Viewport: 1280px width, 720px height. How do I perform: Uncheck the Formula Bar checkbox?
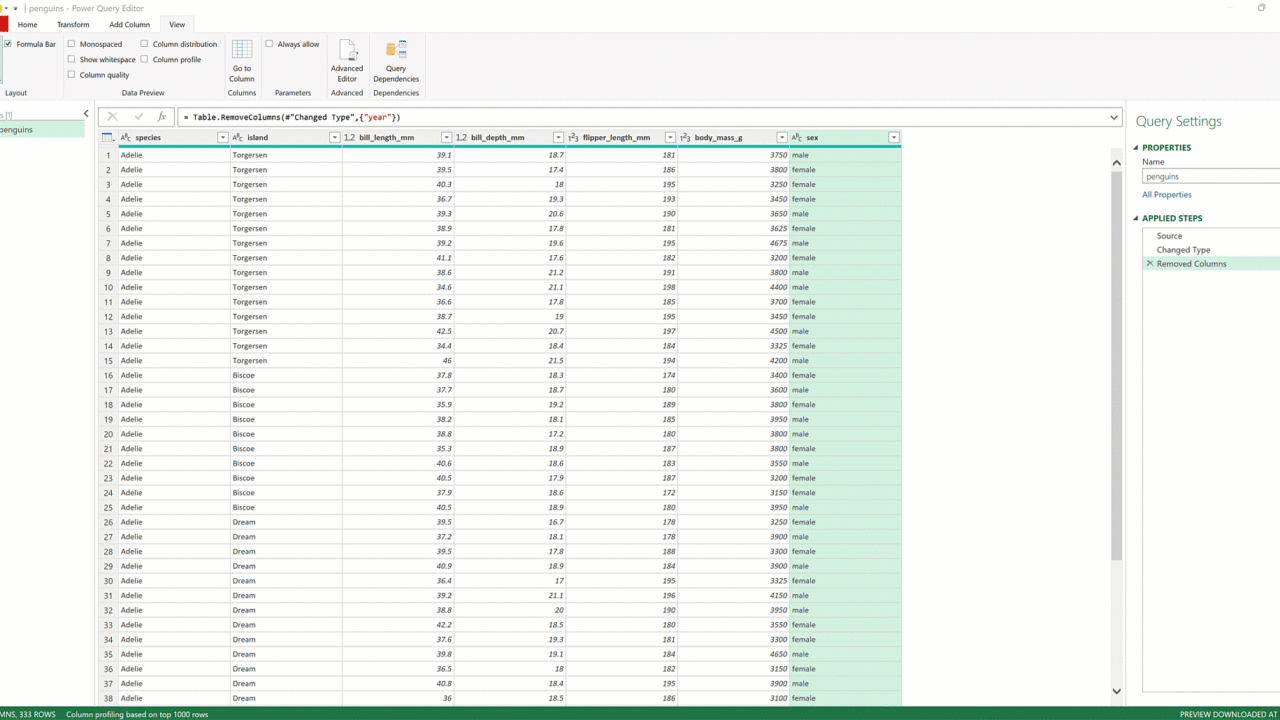[x=8, y=44]
